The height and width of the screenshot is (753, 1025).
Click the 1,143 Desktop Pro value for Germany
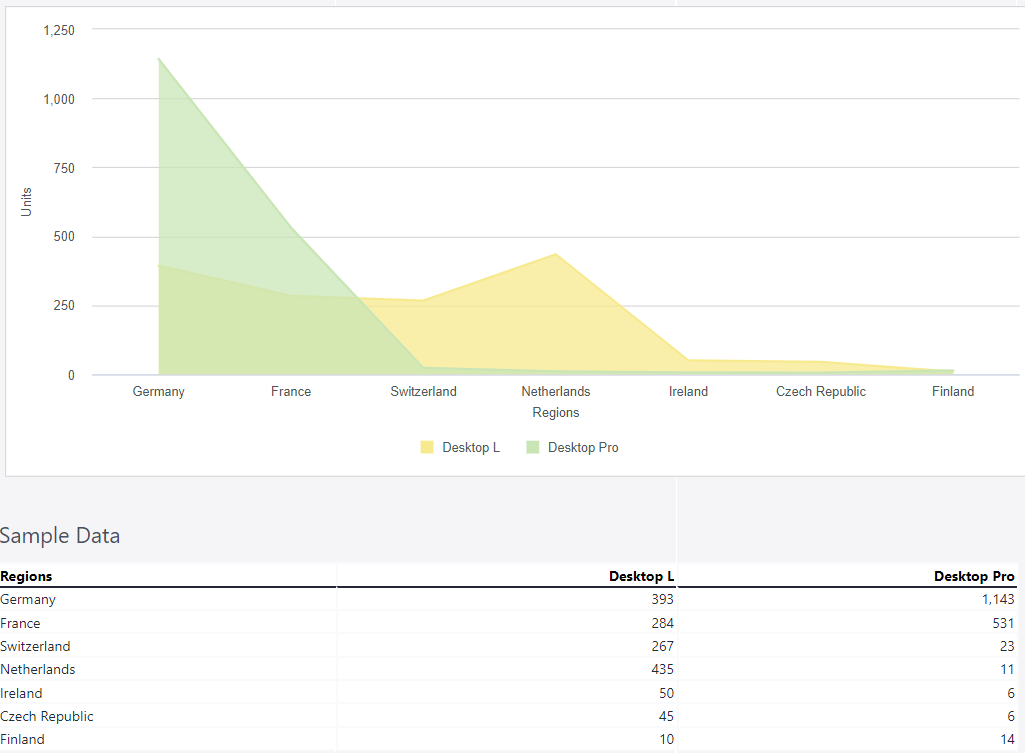(997, 600)
